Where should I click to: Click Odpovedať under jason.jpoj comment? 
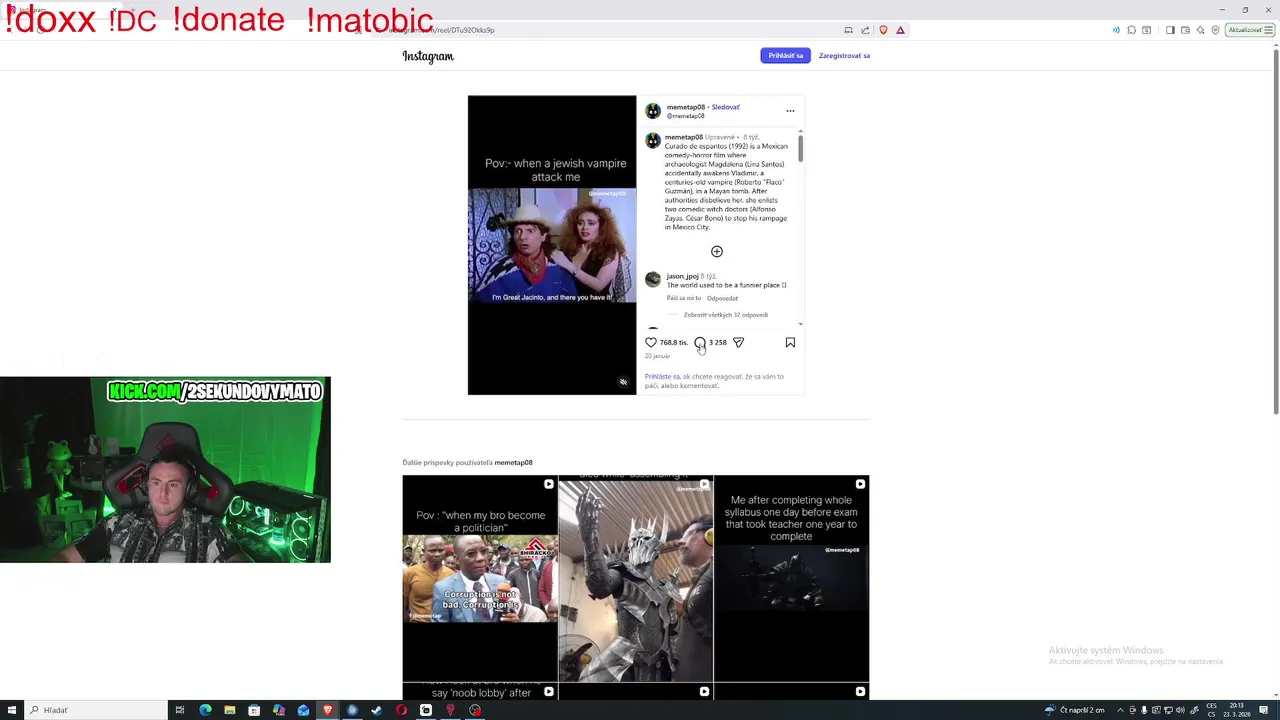click(722, 298)
